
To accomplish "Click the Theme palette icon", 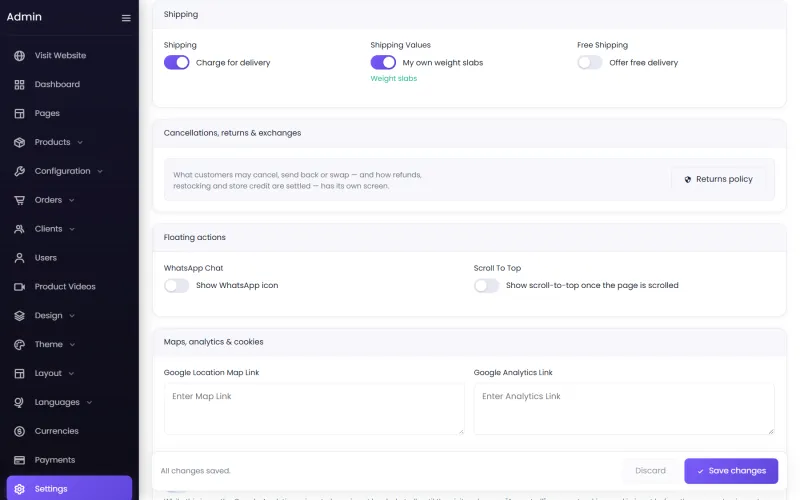I will pos(19,345).
